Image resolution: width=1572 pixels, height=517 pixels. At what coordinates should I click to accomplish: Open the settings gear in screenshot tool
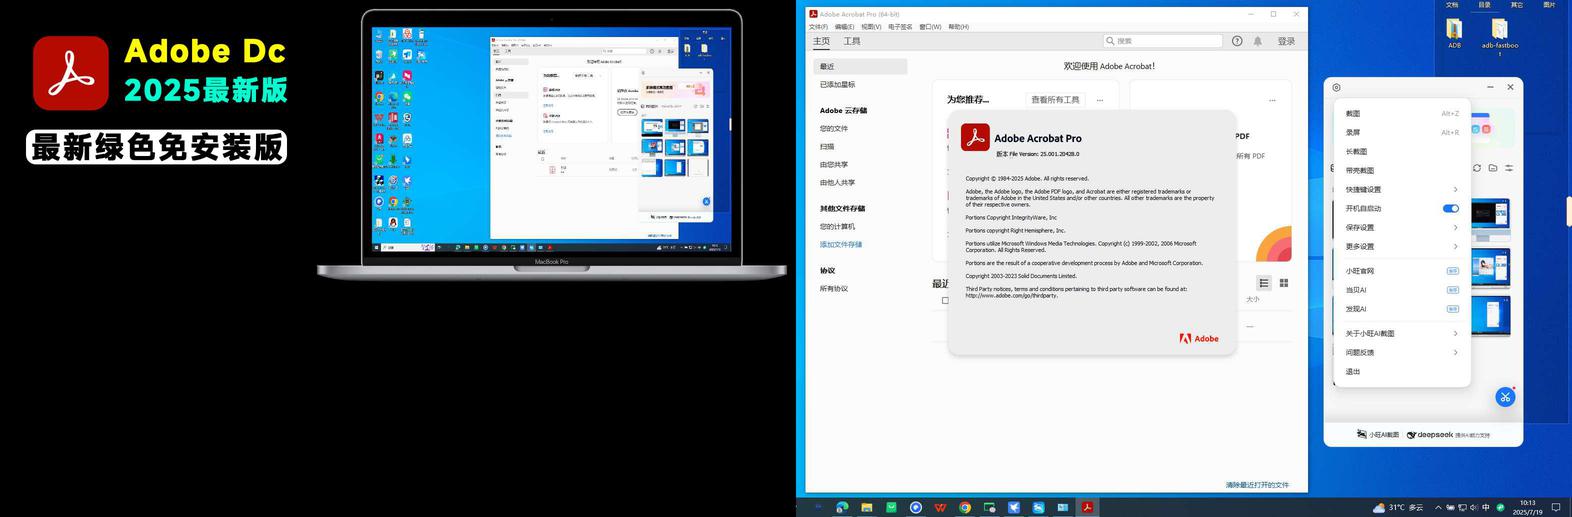(1337, 87)
